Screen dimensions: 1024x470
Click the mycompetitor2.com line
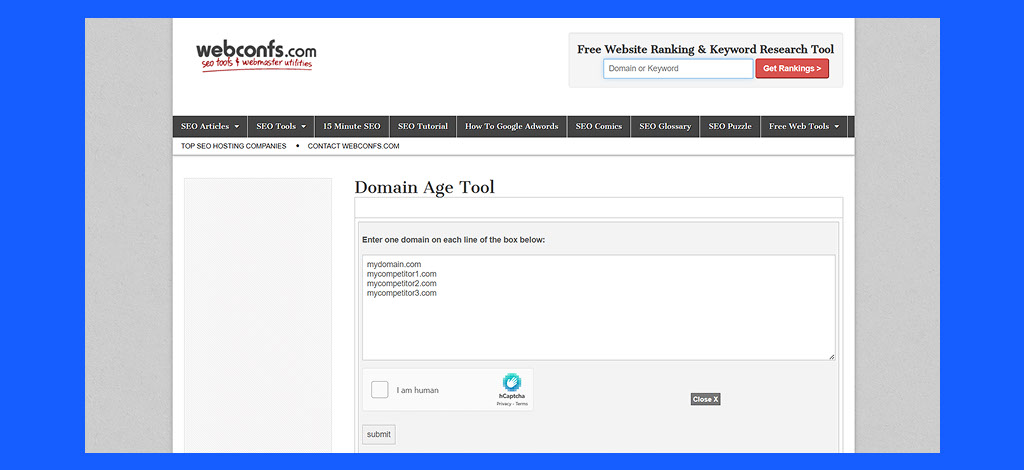pos(402,284)
